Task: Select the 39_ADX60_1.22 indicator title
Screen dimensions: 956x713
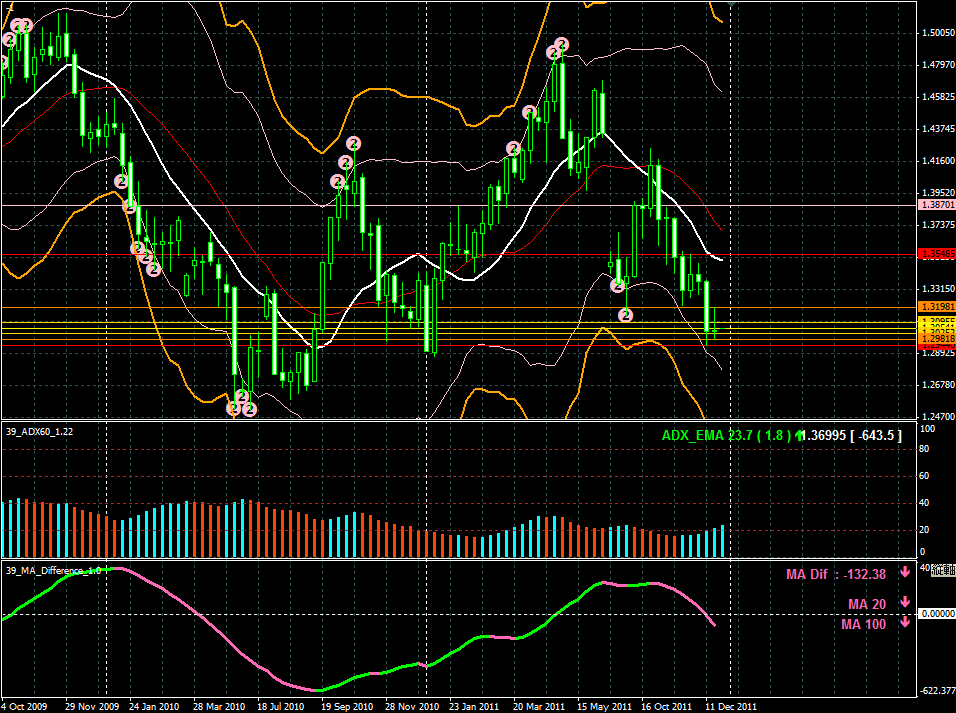Action: pyautogui.click(x=39, y=430)
